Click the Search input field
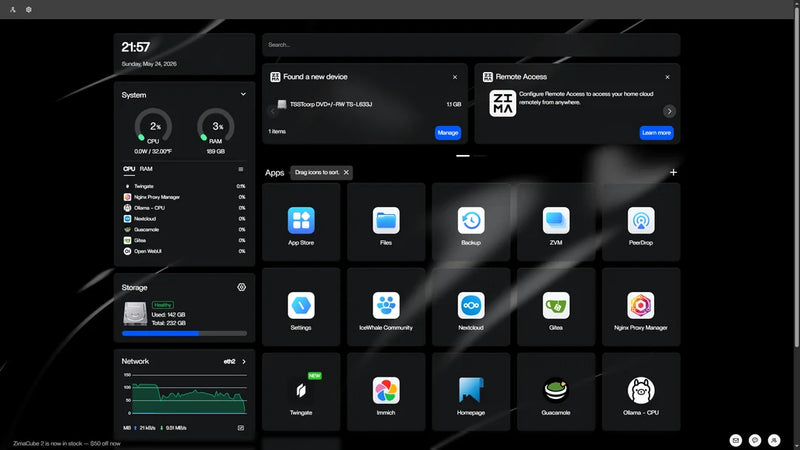 click(x=471, y=45)
